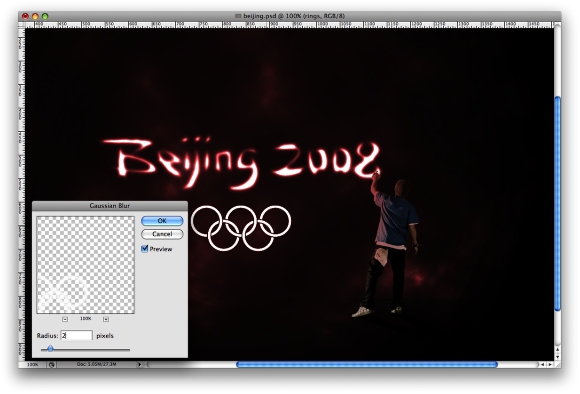Click the vertical ruler on the left
The width and height of the screenshot is (580, 394).
[x=21, y=194]
